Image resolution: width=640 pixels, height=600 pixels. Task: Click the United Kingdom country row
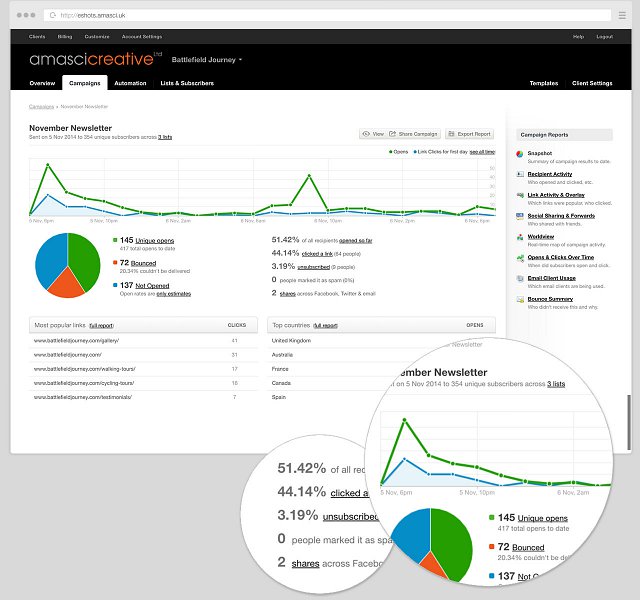coord(381,341)
